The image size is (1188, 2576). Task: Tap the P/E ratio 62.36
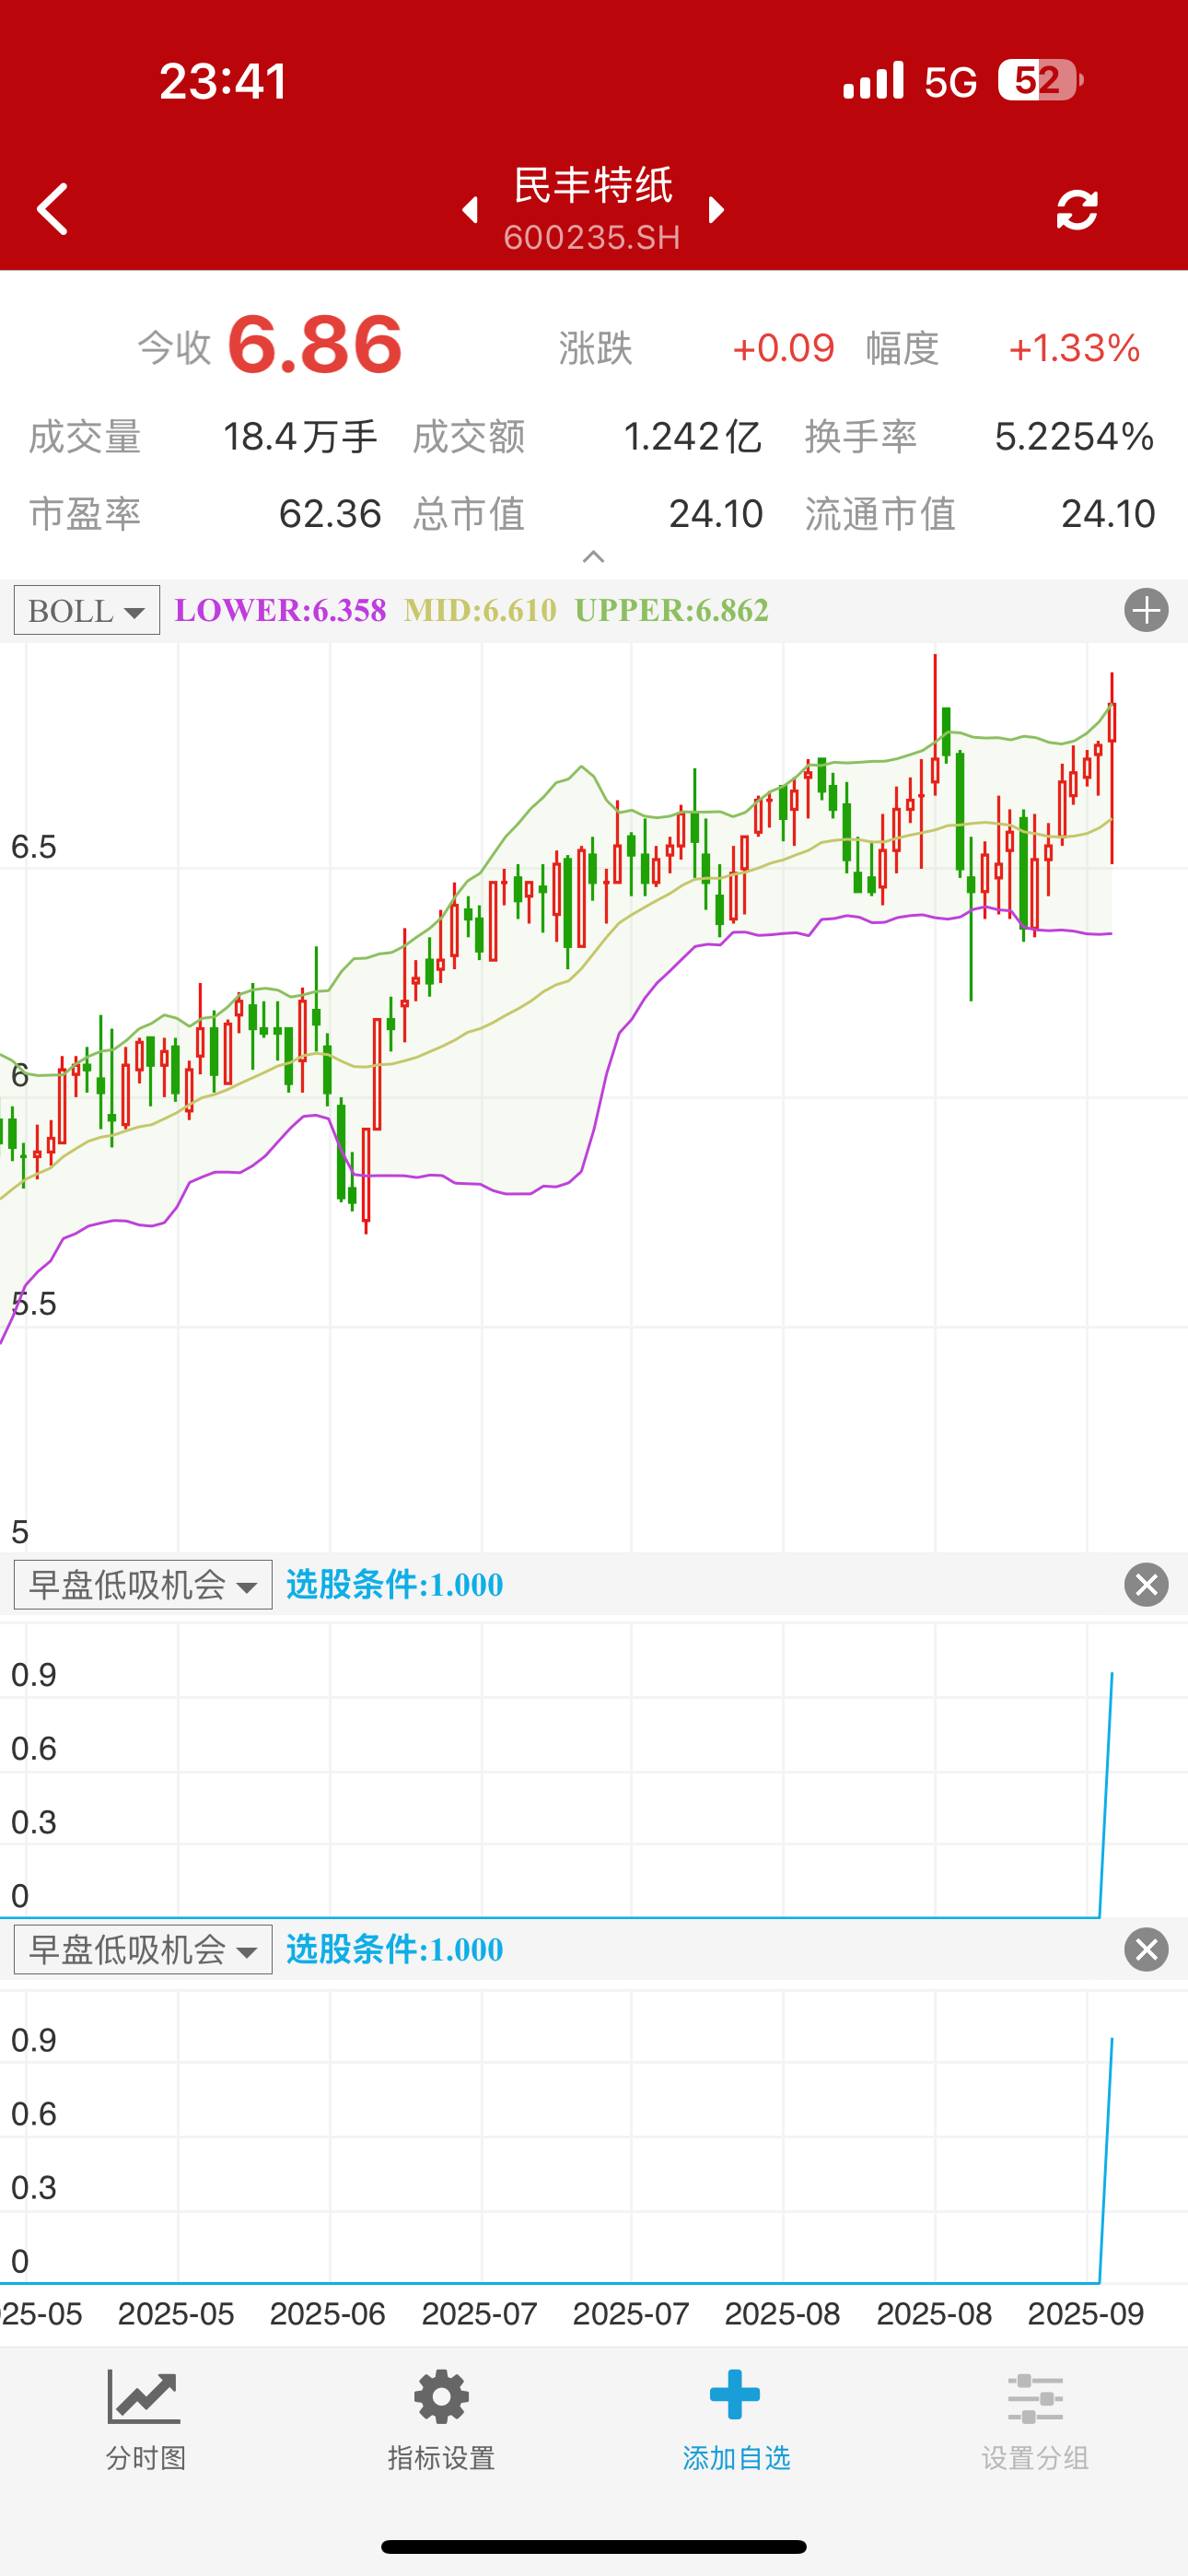click(330, 514)
